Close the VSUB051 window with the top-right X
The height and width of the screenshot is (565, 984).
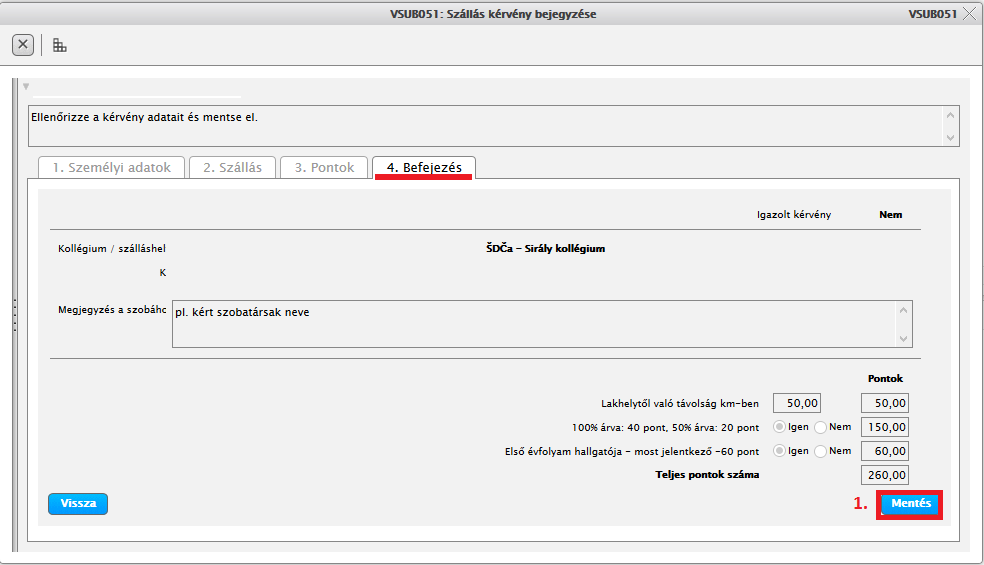pos(969,14)
